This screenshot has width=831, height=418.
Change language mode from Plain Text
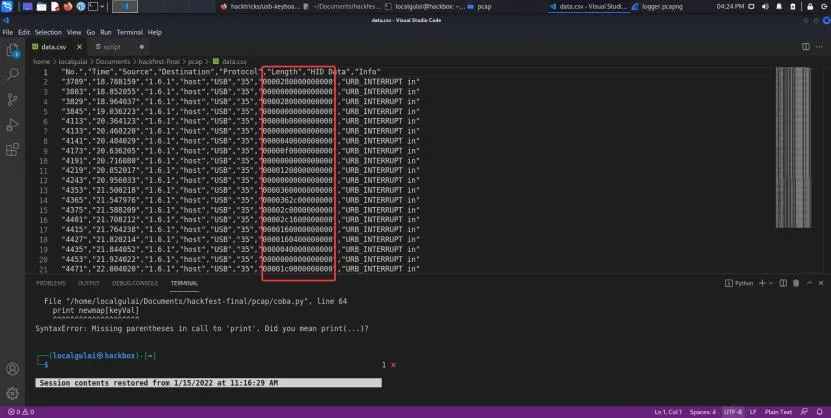pyautogui.click(x=777, y=412)
